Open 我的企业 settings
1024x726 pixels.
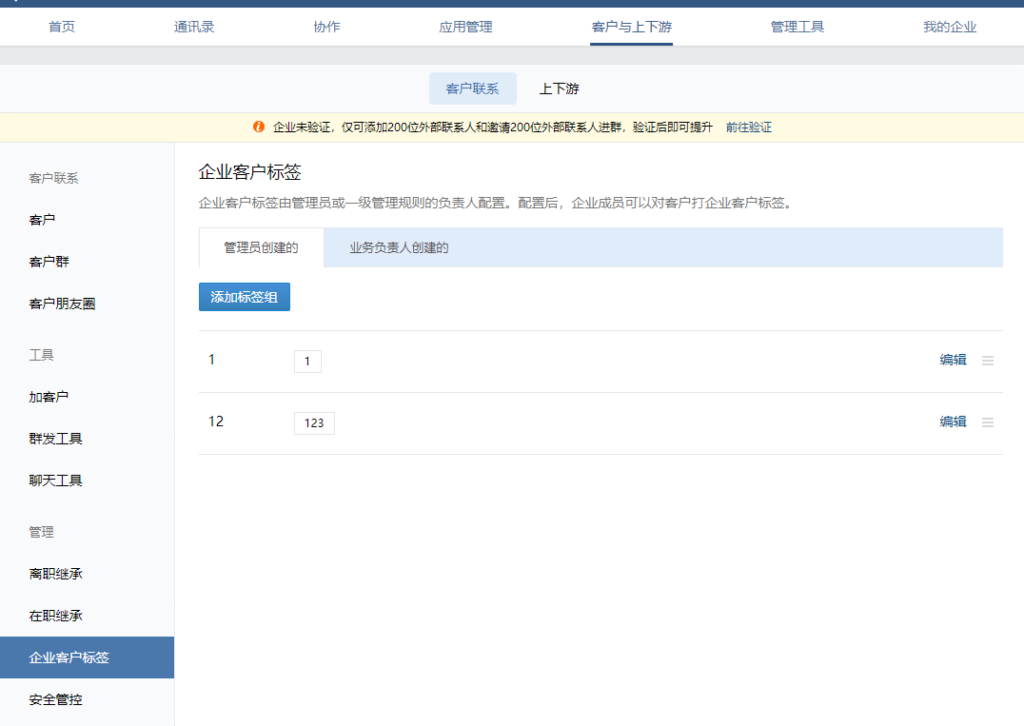[948, 27]
